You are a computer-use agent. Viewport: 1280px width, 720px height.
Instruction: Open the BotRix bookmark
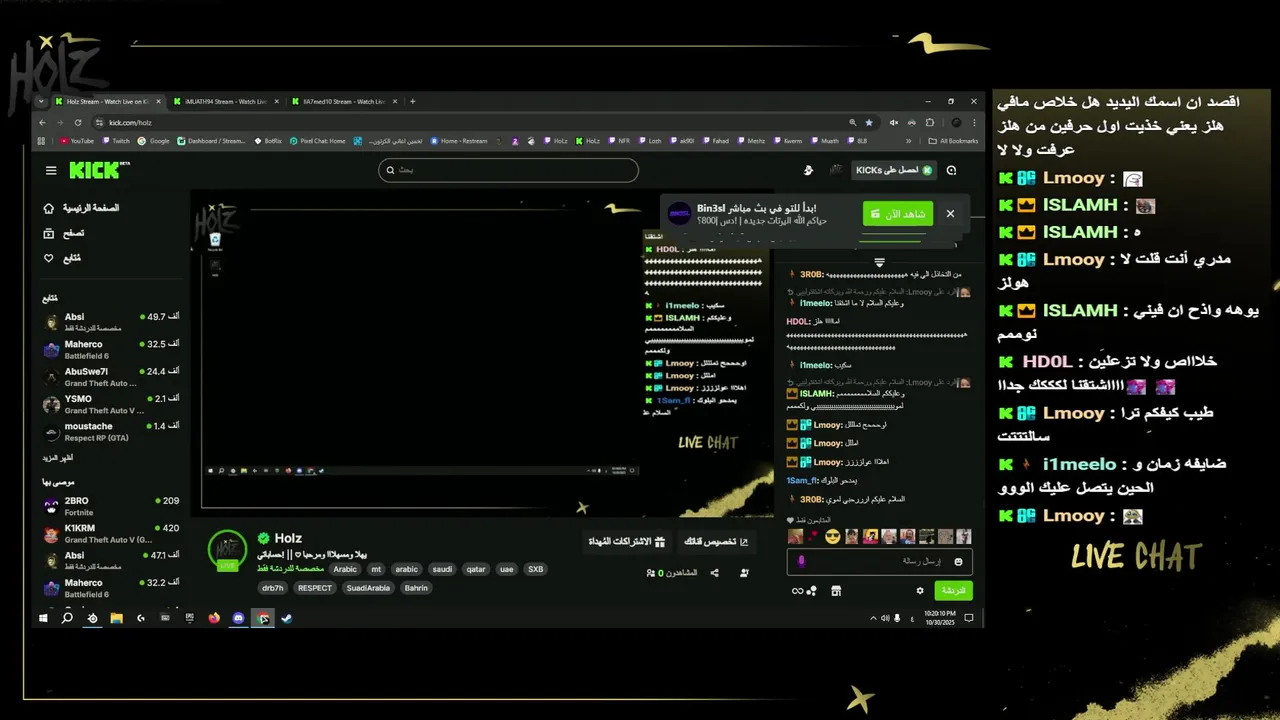(268, 141)
